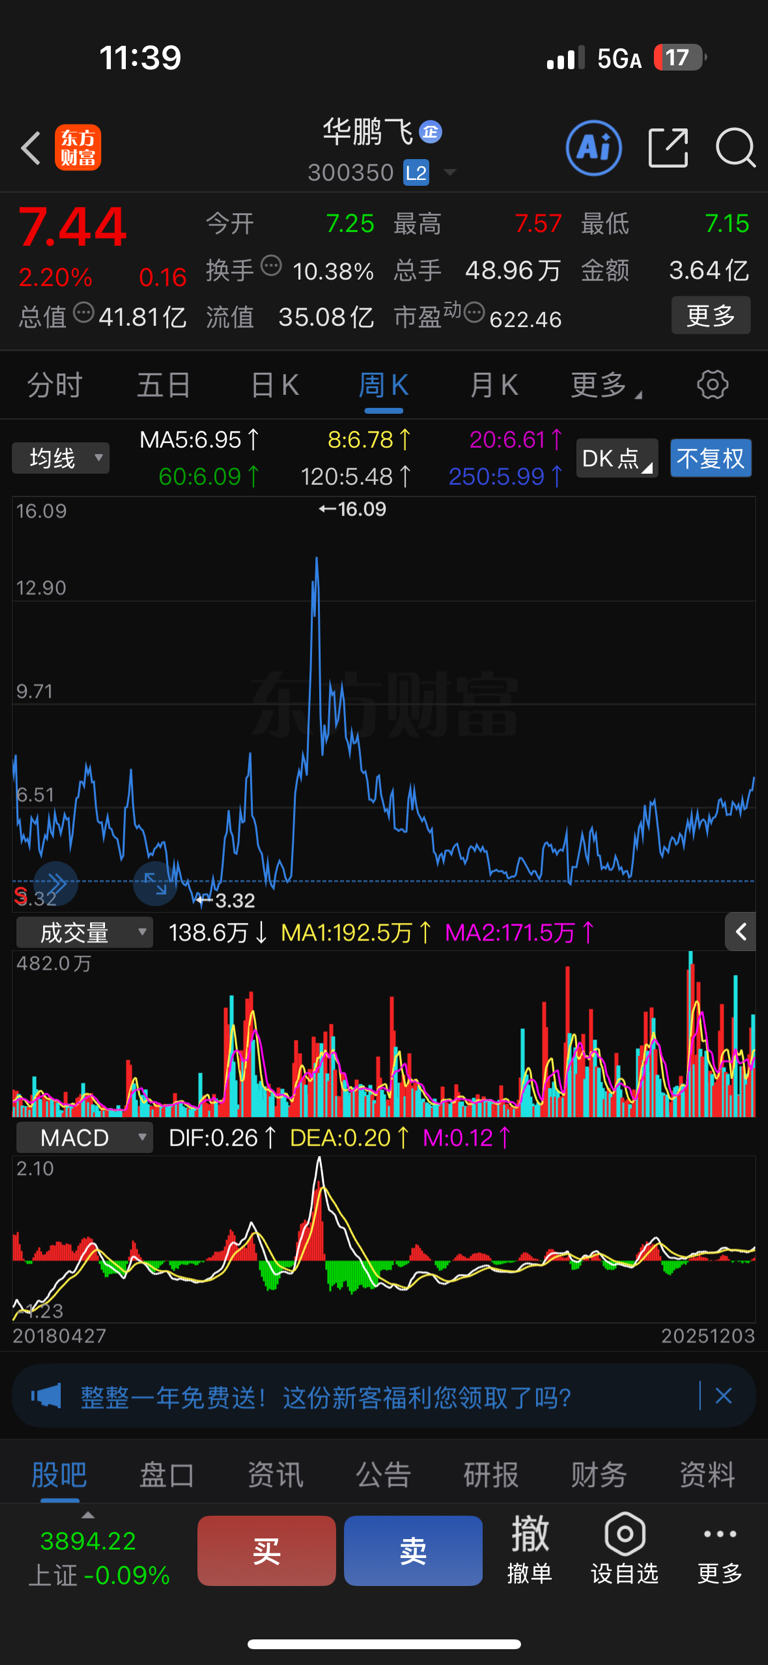Tap the back arrow icon
The width and height of the screenshot is (769, 1665).
point(31,148)
